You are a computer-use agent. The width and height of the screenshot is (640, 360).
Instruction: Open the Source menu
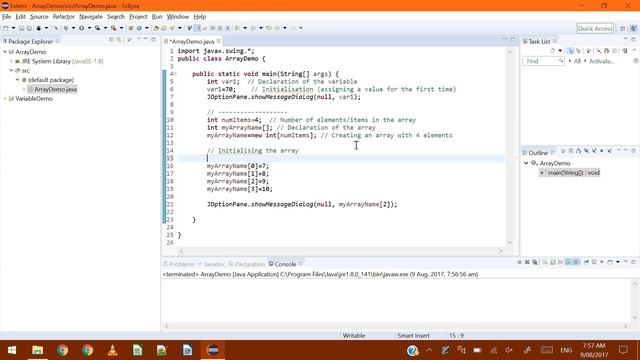pyautogui.click(x=39, y=17)
